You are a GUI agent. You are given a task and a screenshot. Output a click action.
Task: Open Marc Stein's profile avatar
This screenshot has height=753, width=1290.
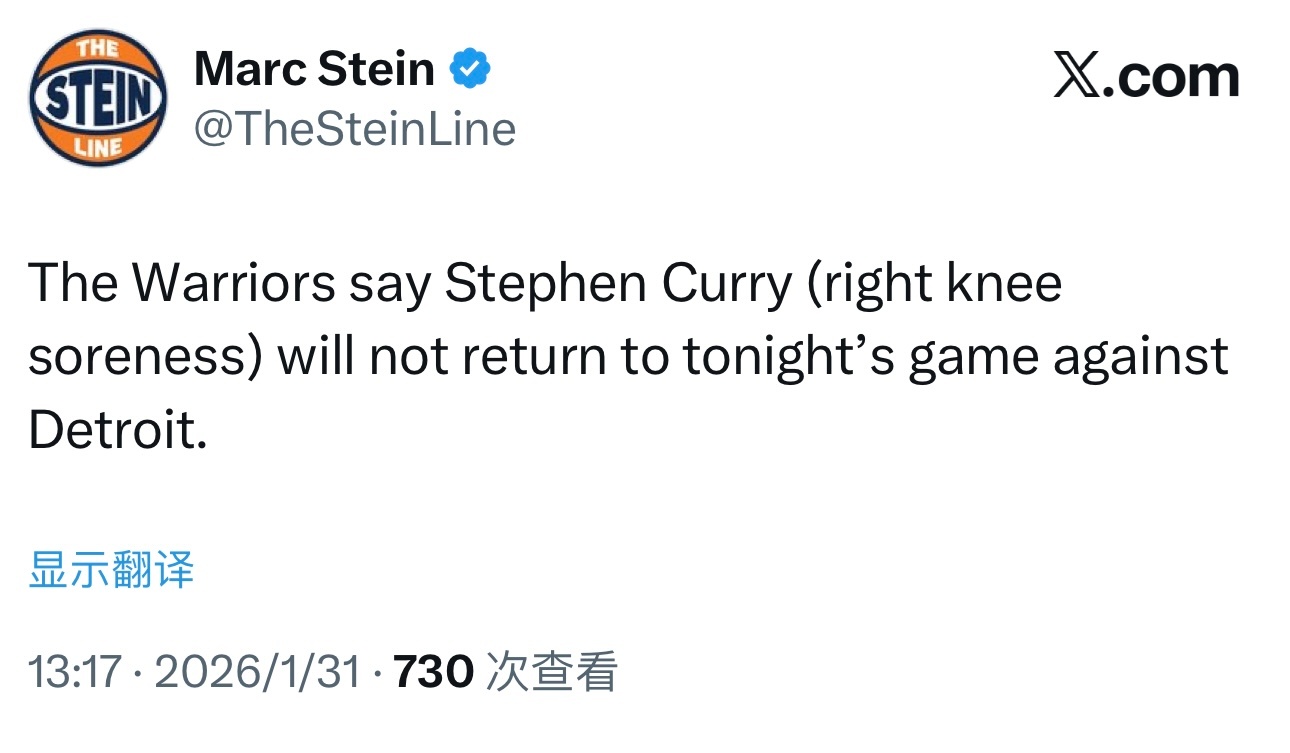coord(98,98)
